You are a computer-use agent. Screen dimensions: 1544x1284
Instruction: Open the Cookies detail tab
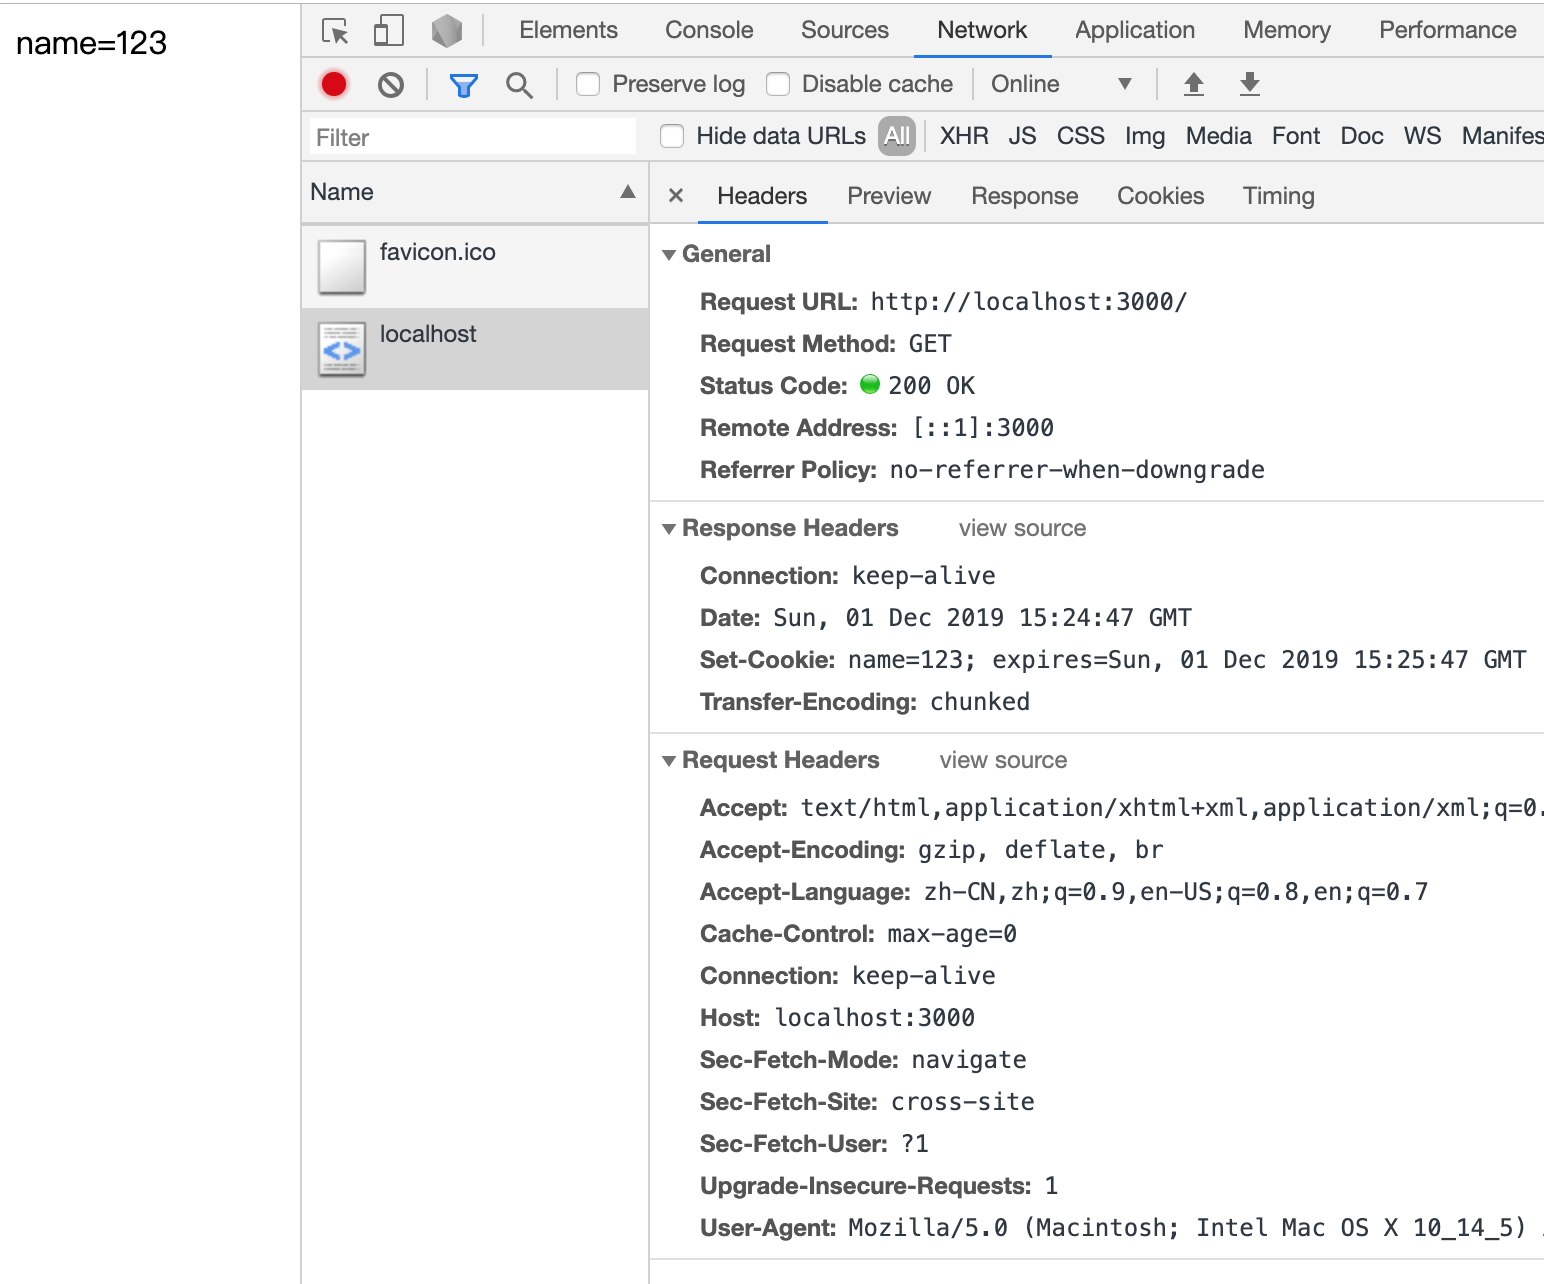point(1161,196)
